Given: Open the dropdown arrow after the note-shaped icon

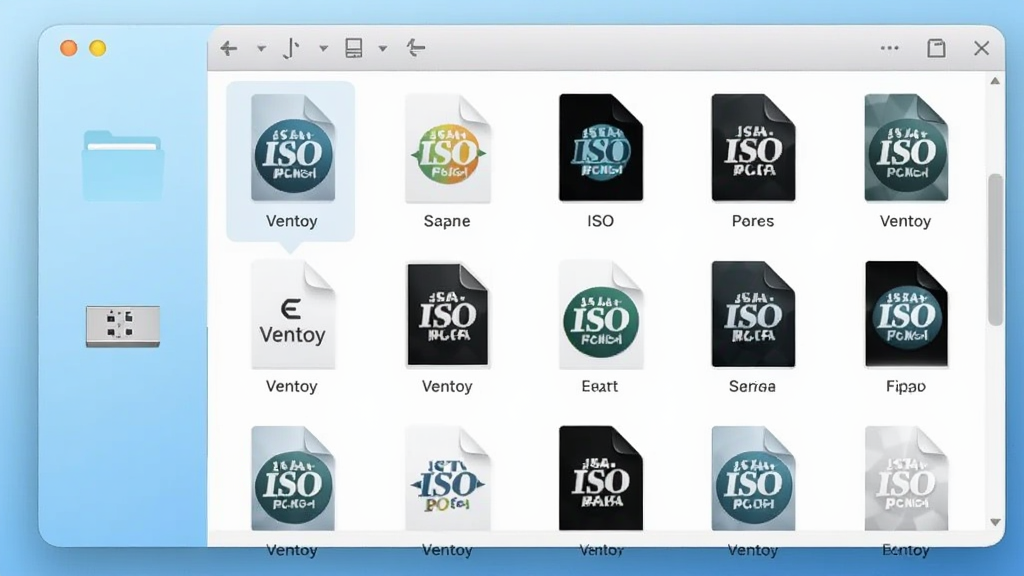Looking at the screenshot, I should pos(323,48).
